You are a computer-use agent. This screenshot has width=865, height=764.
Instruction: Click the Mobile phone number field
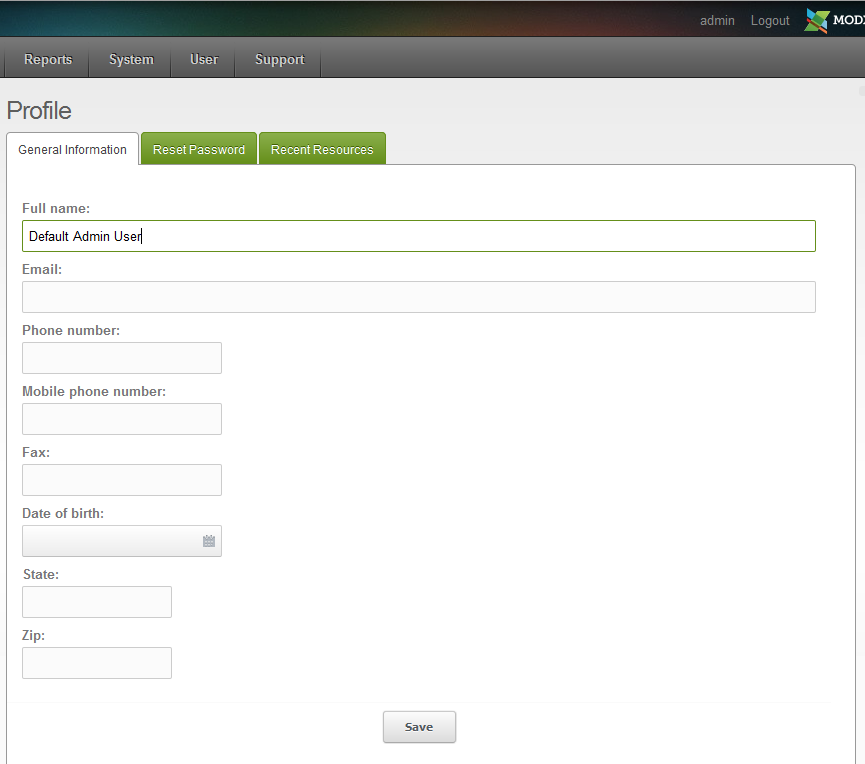coord(122,419)
